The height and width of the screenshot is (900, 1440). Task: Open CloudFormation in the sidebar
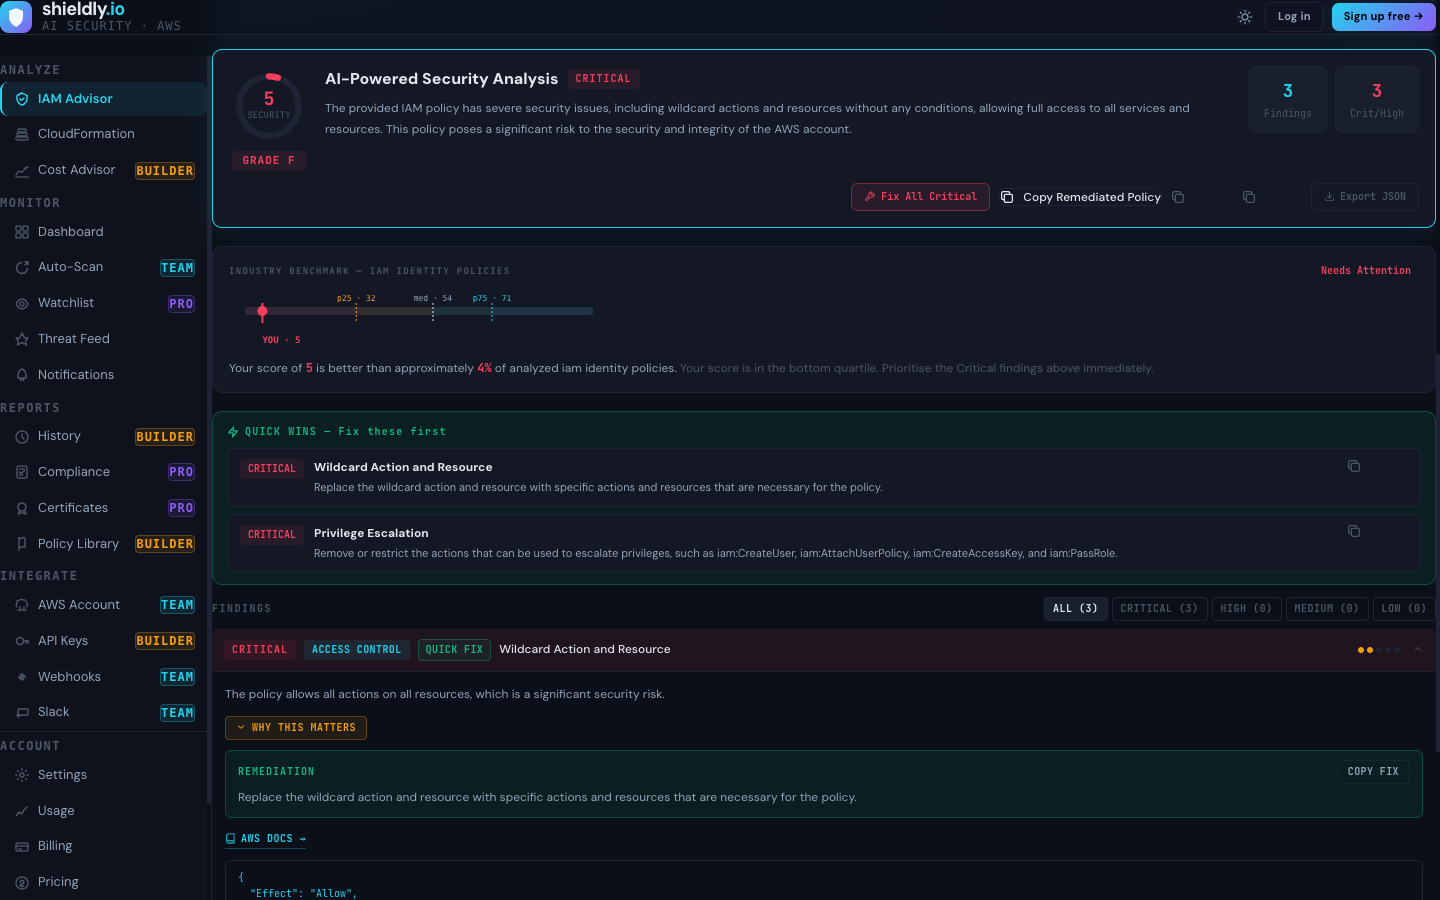click(x=103, y=134)
